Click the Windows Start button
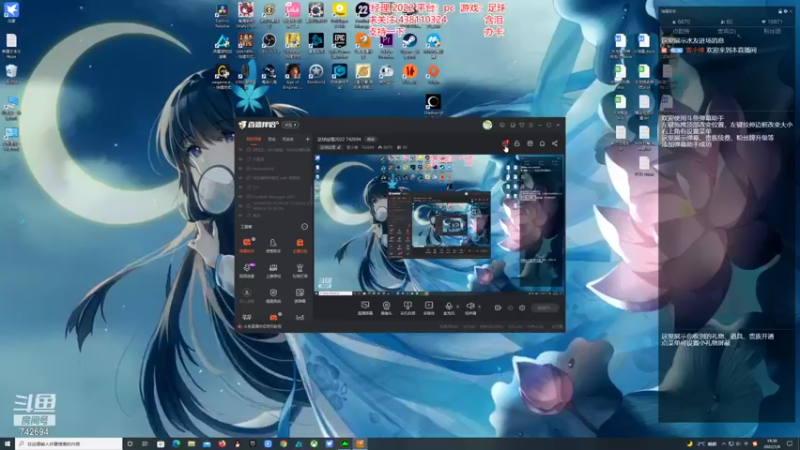 tap(7, 444)
